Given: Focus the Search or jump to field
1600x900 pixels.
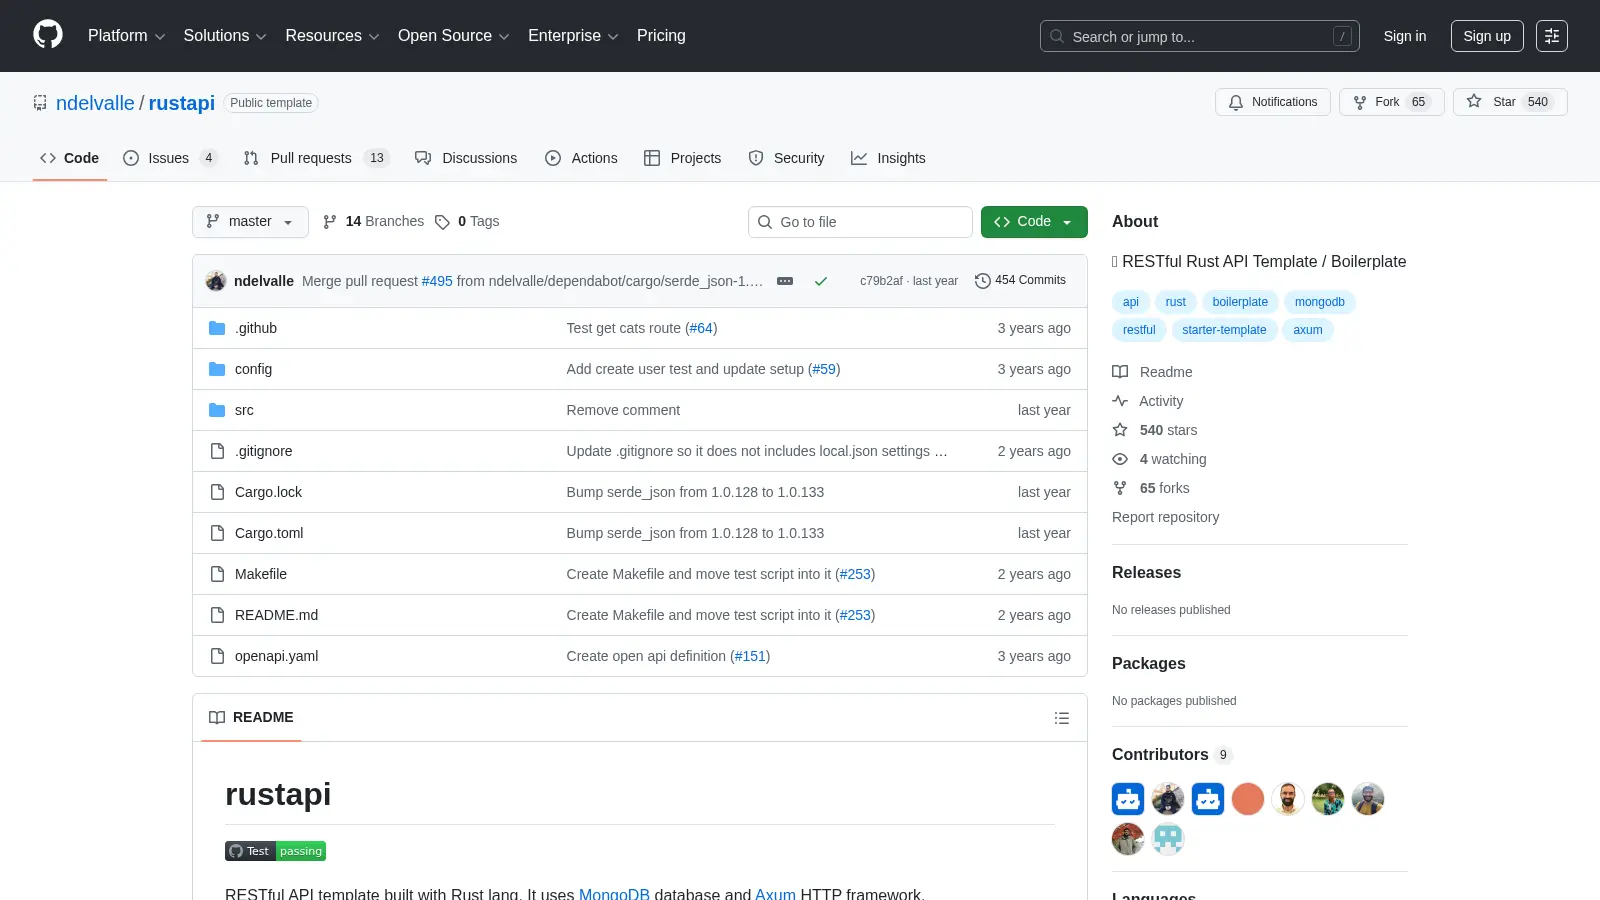Looking at the screenshot, I should [1199, 36].
